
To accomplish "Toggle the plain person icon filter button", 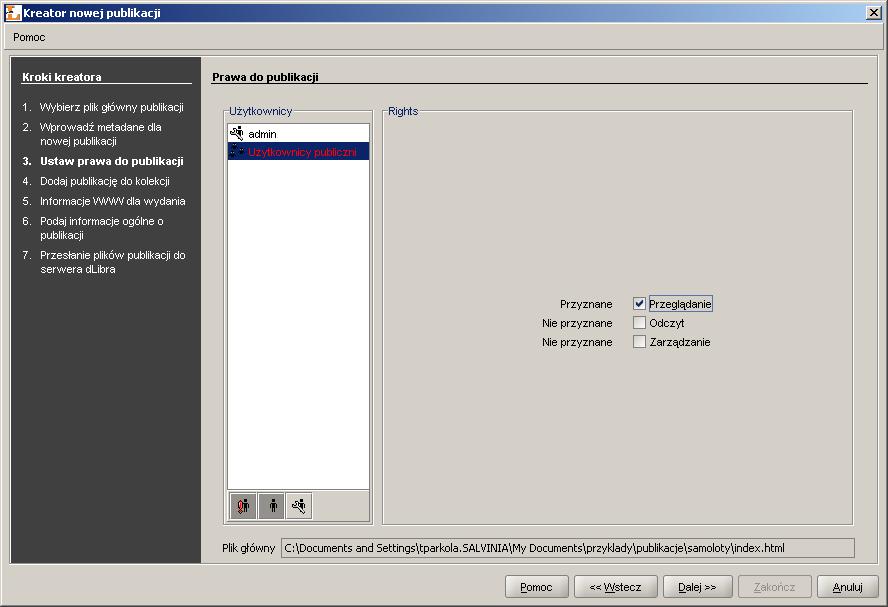I will click(x=271, y=506).
